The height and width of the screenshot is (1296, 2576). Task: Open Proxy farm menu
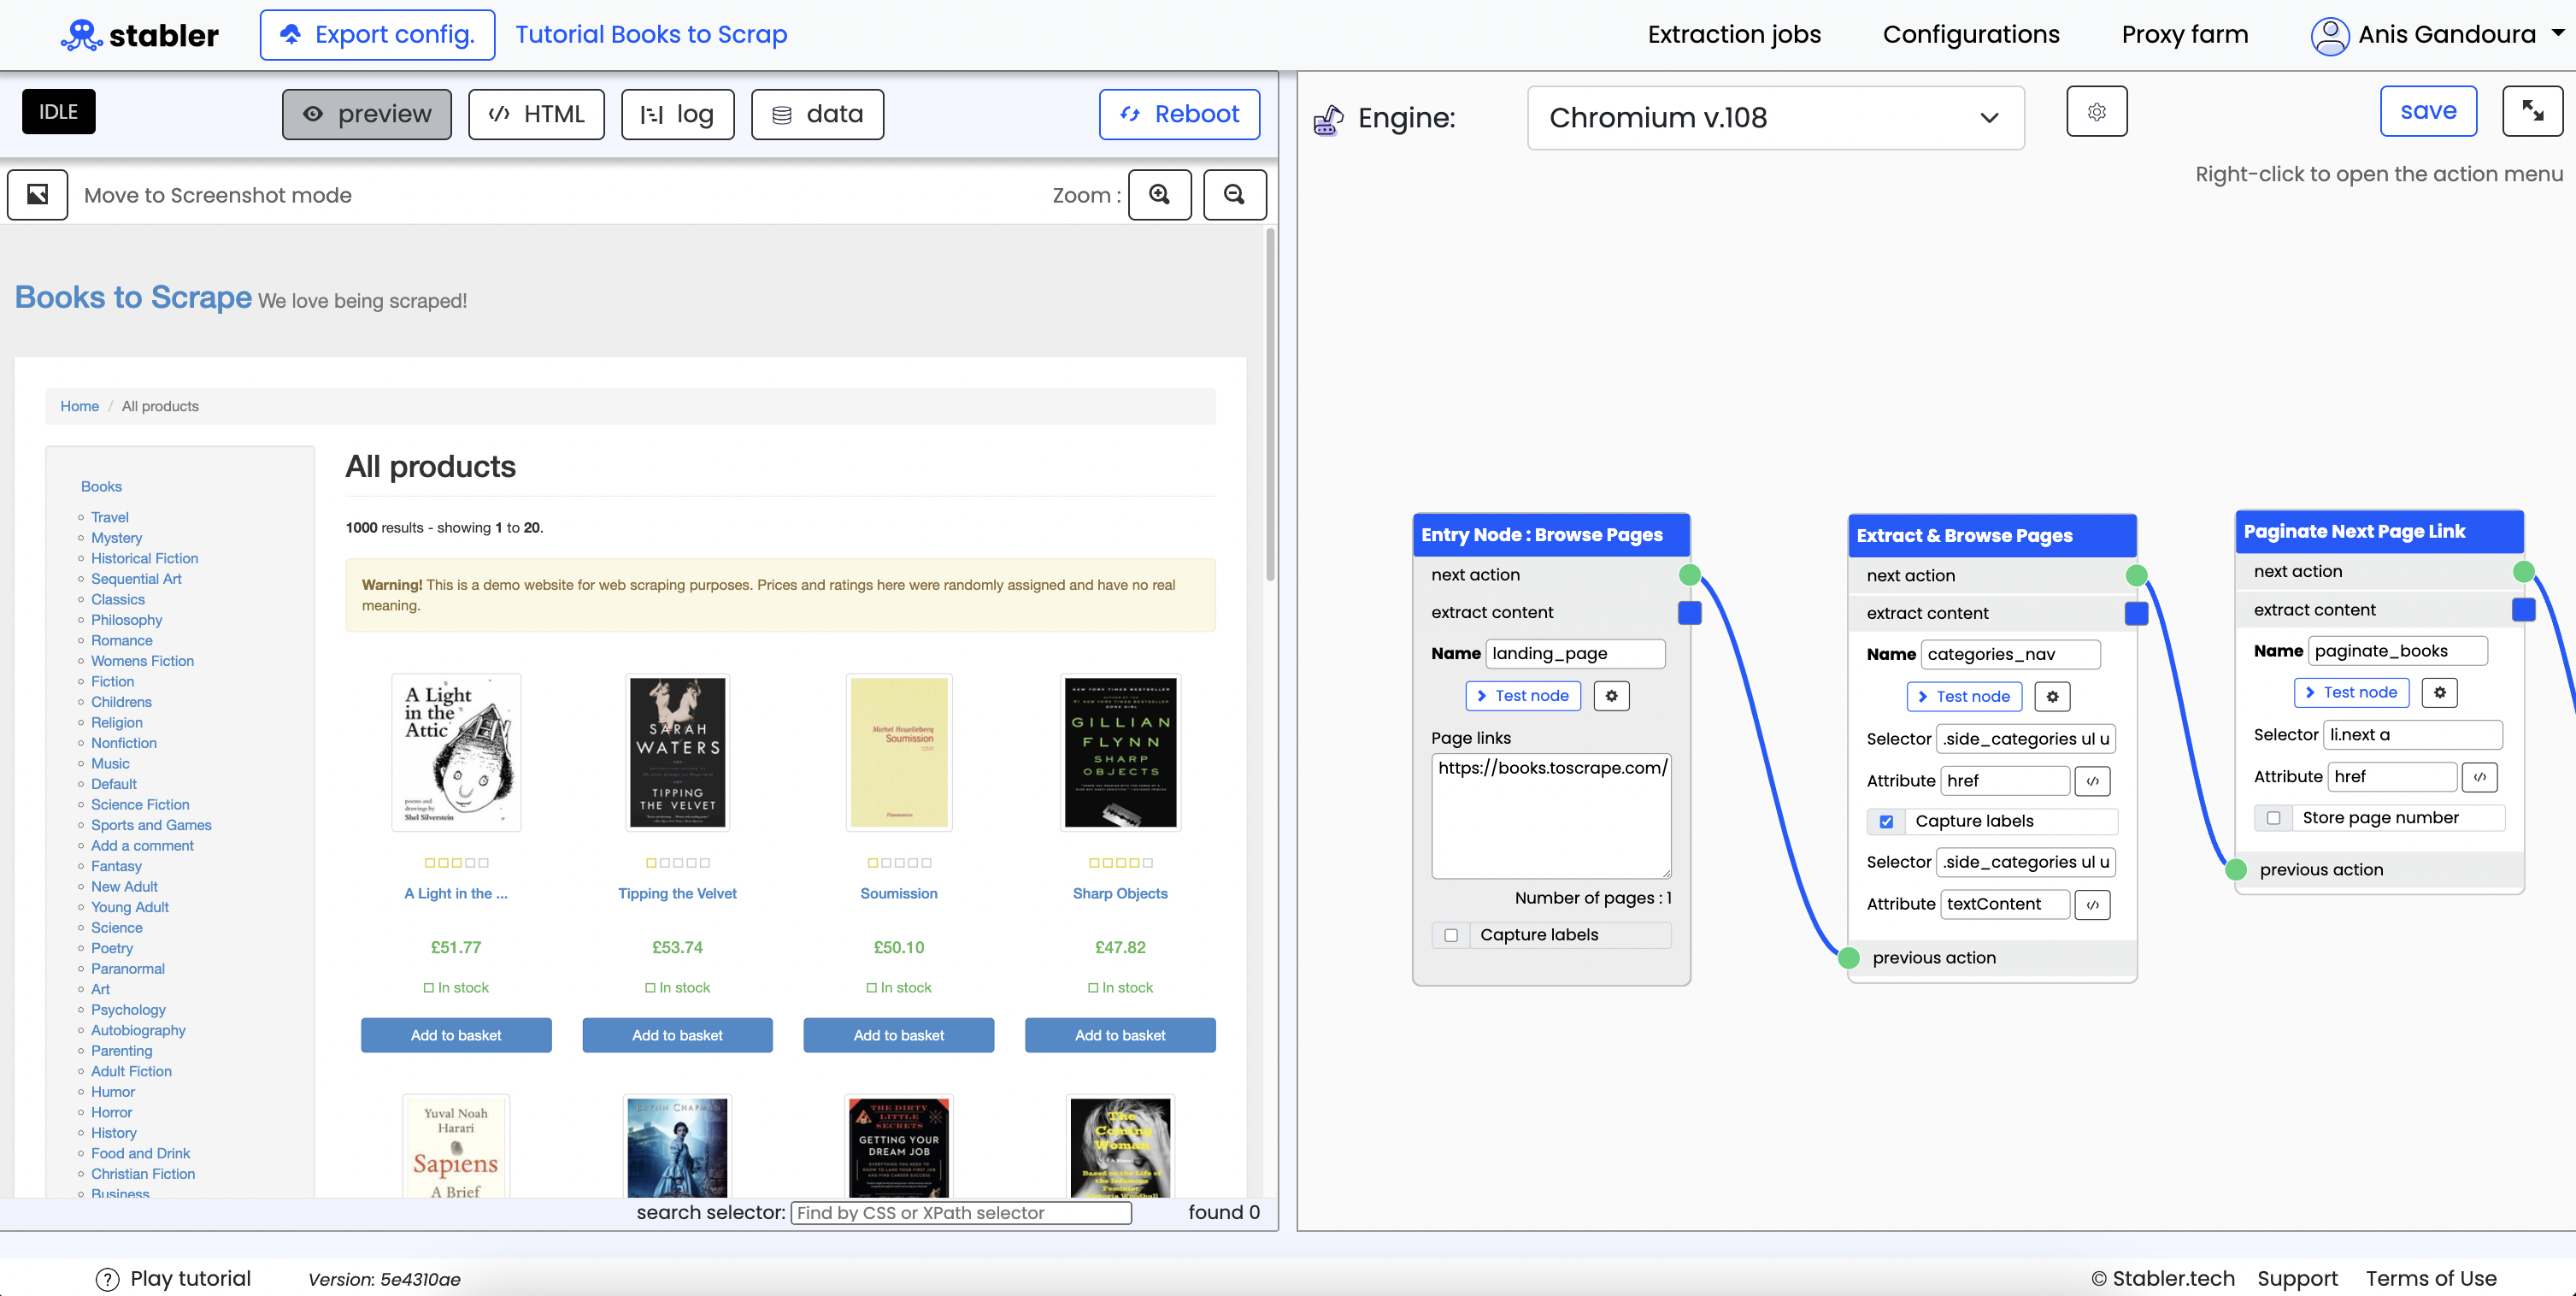(x=2185, y=35)
